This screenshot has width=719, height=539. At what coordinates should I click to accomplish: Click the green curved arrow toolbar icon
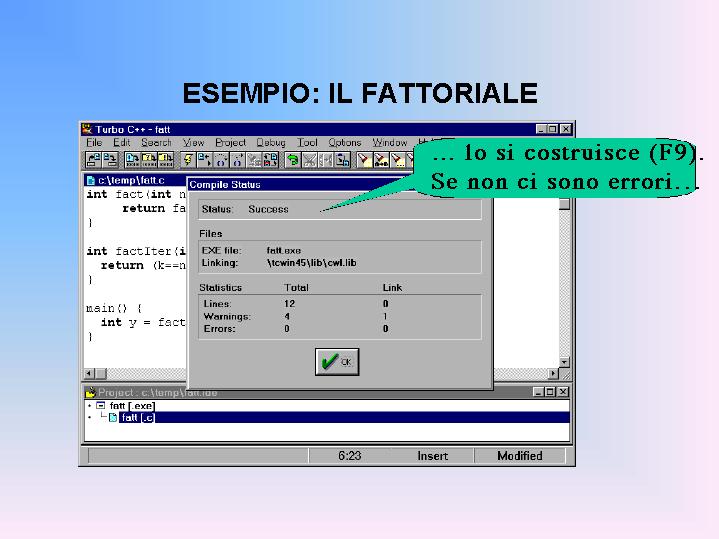point(292,159)
